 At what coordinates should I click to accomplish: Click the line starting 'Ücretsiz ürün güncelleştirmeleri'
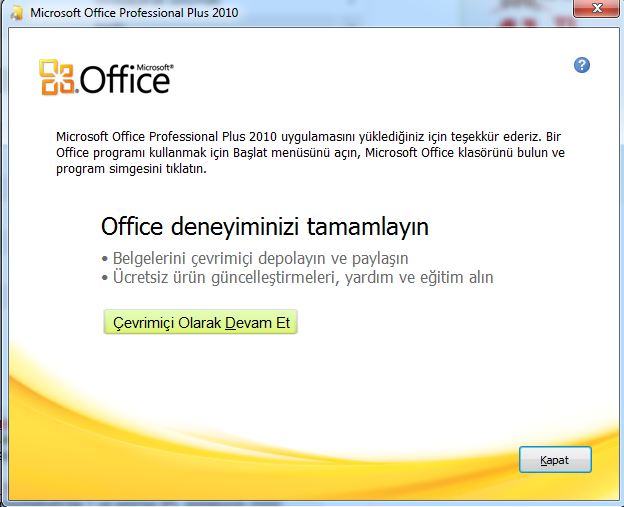click(x=303, y=277)
